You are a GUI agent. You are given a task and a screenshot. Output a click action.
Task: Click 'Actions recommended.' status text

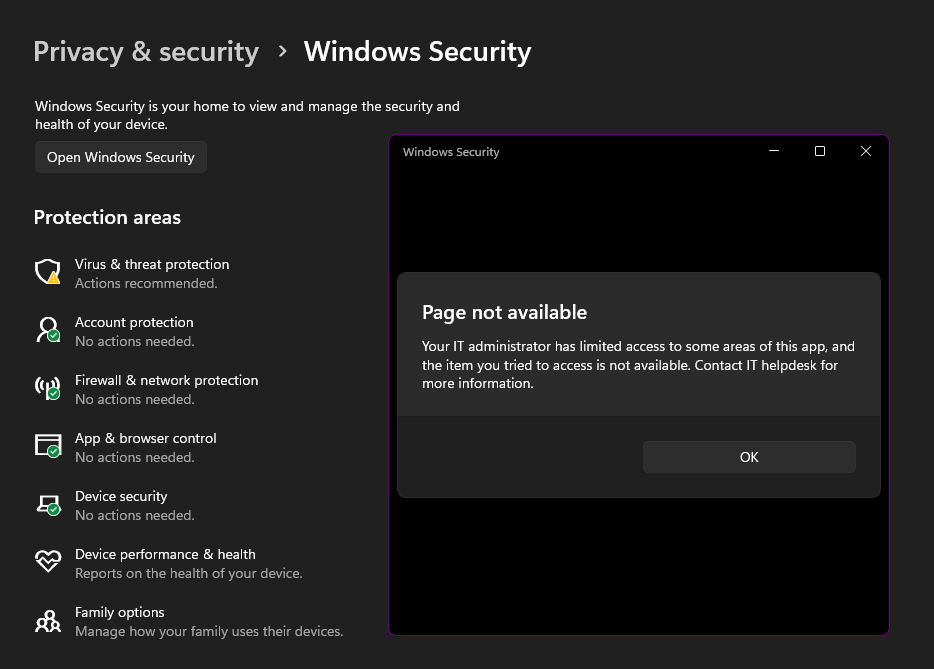click(x=146, y=284)
